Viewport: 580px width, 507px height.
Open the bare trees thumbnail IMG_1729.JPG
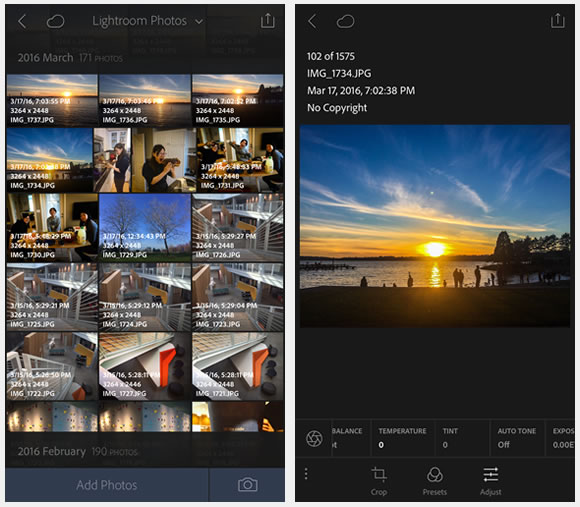click(x=145, y=227)
